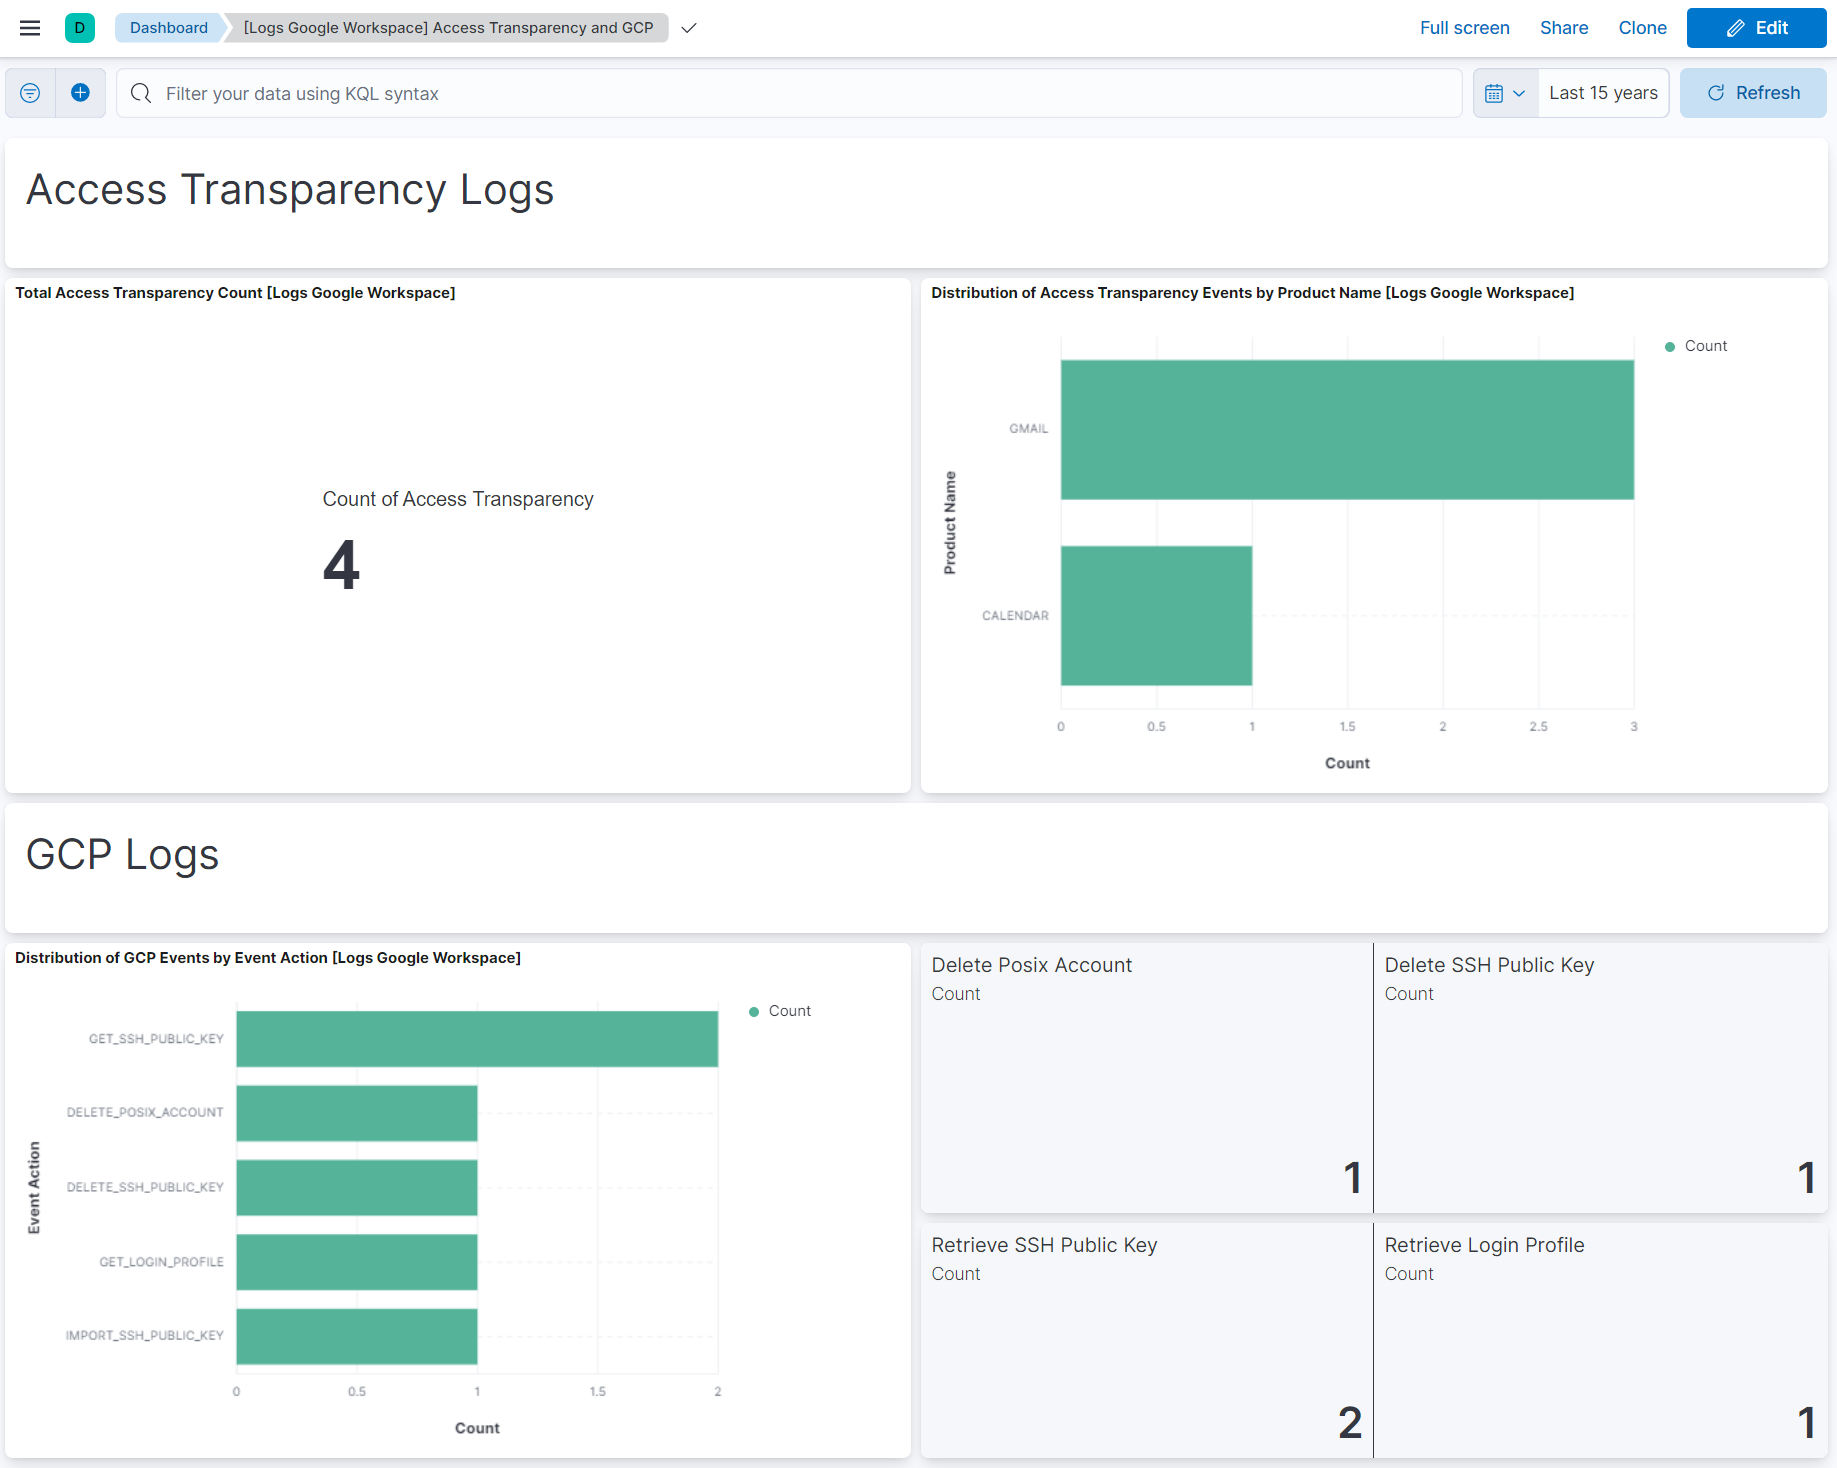The image size is (1837, 1468).
Task: Open the saved query menu icon
Action: click(x=29, y=92)
